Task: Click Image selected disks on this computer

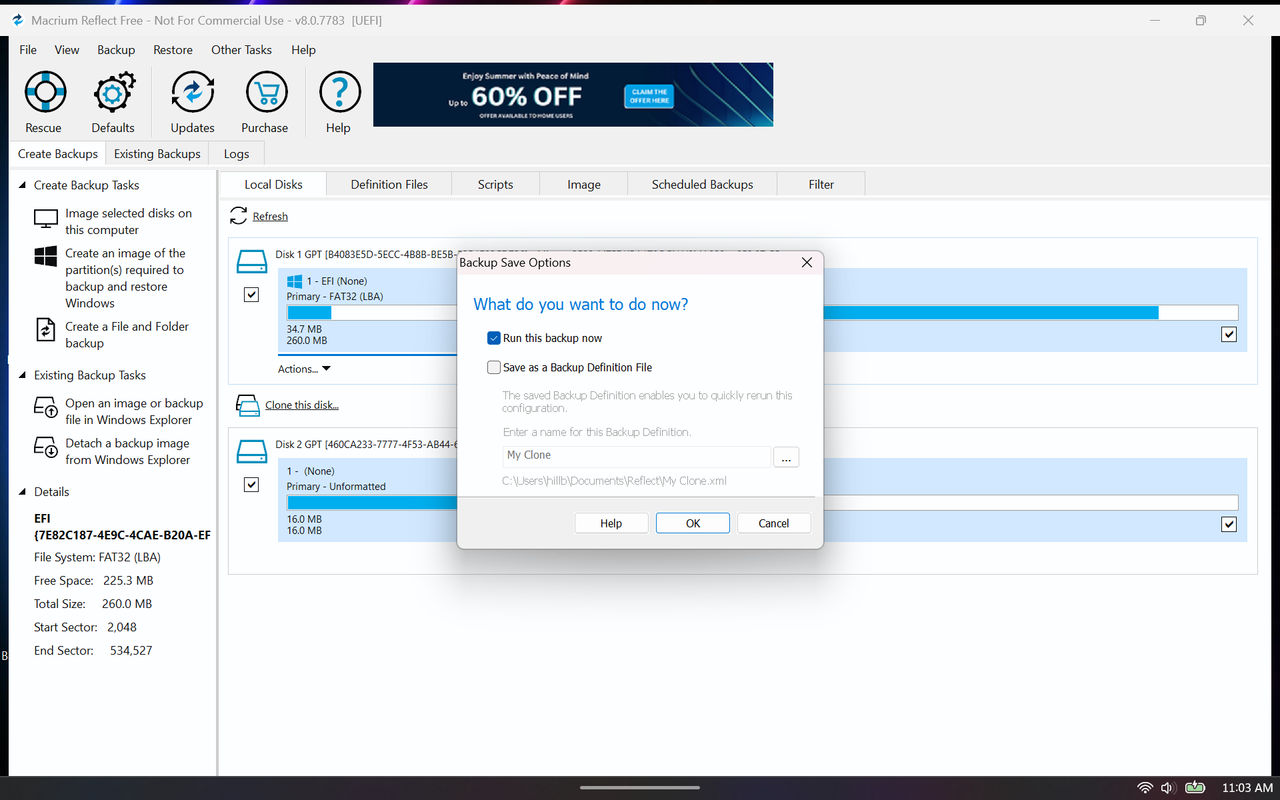Action: tap(129, 221)
